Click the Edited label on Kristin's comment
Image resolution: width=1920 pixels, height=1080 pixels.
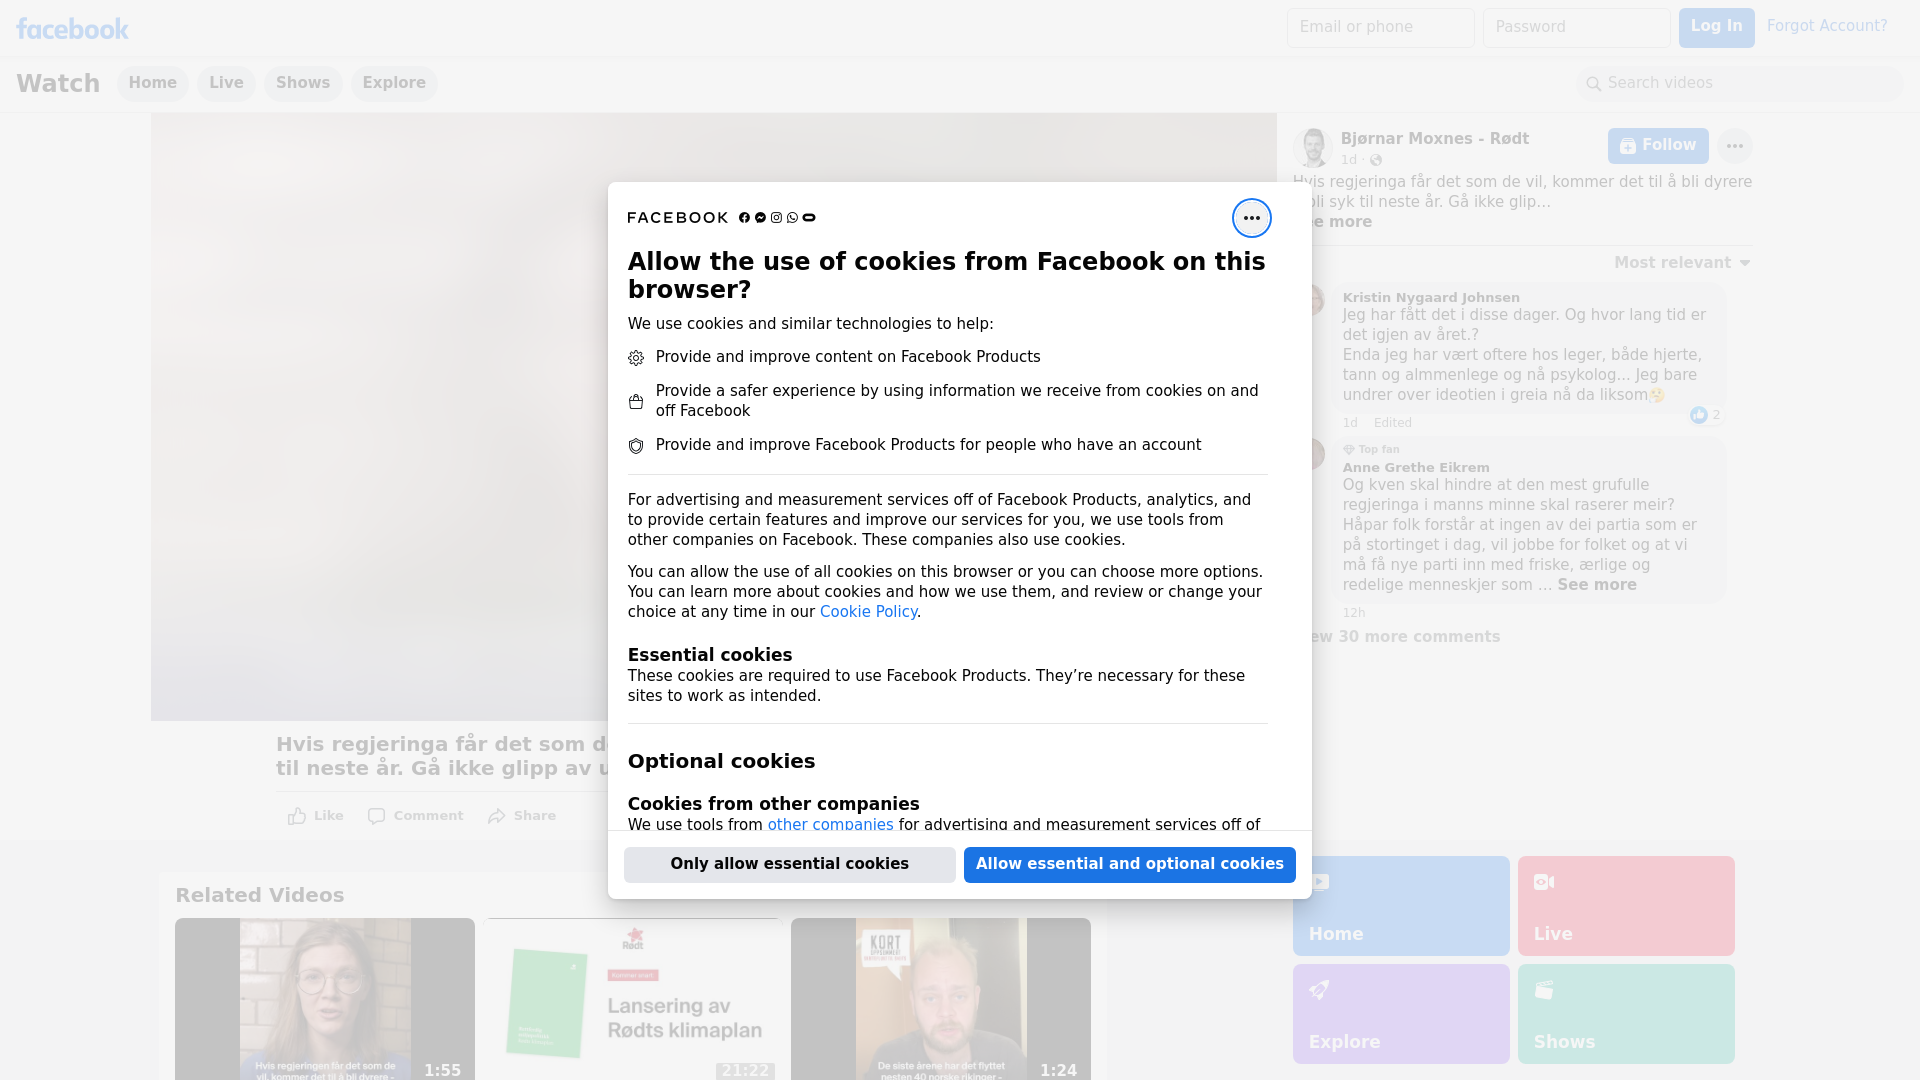coord(1392,423)
